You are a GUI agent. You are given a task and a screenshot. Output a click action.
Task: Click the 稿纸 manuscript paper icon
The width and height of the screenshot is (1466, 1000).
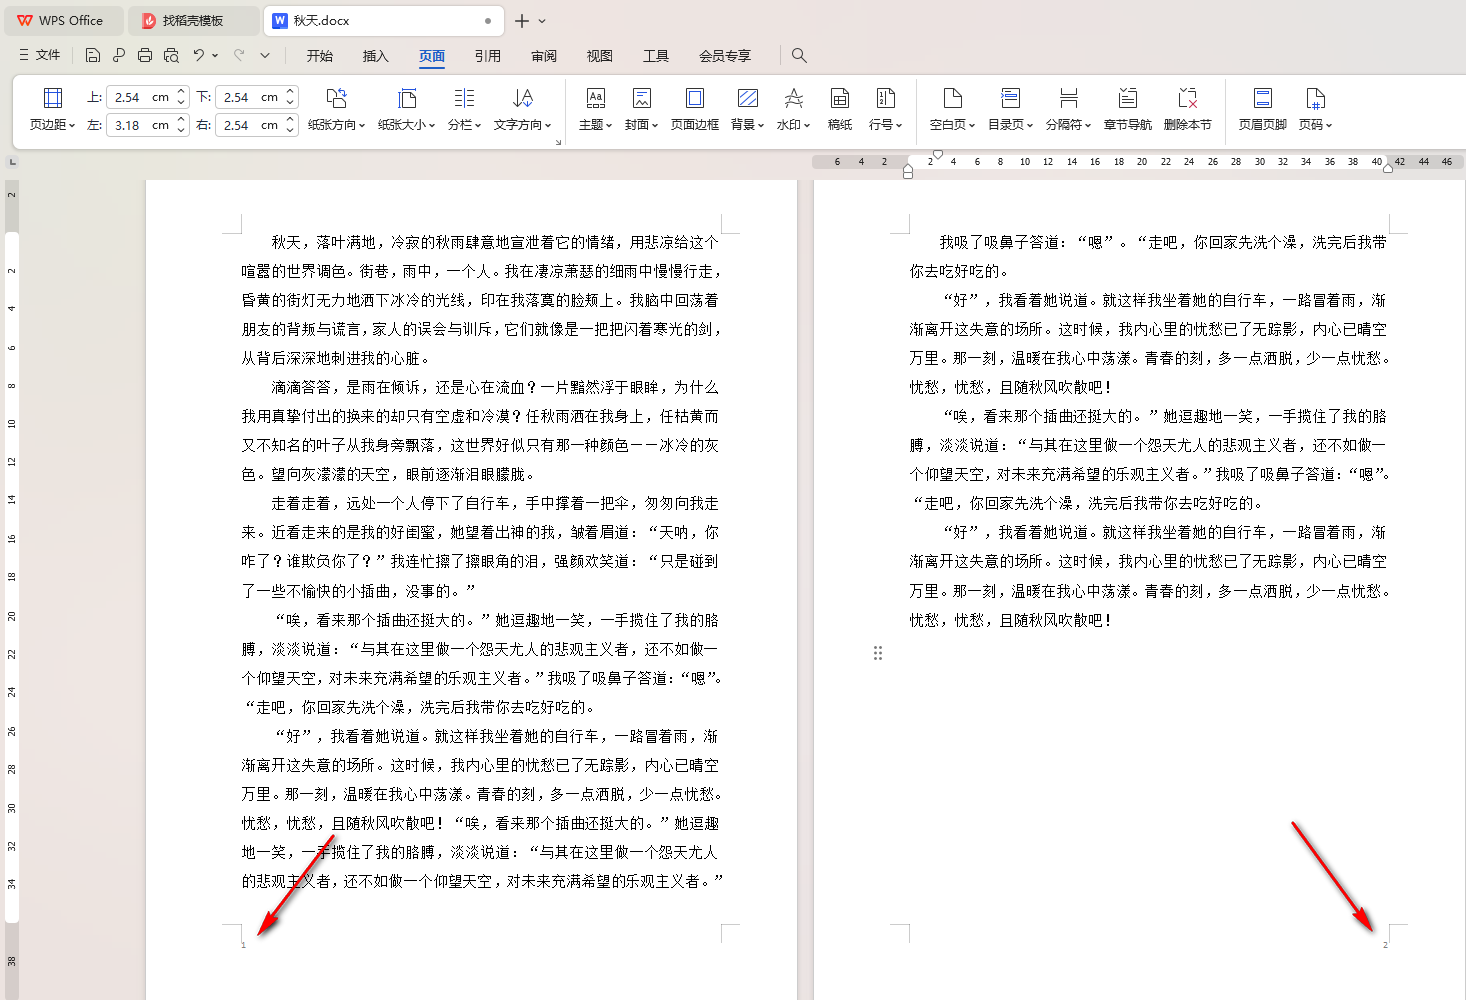(840, 98)
